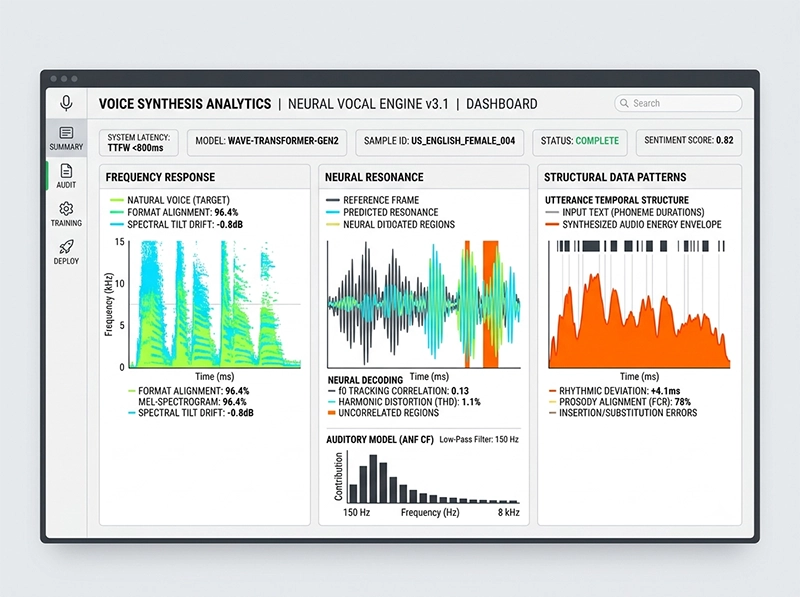Click the 150 Hz axis label under histogram

[356, 512]
